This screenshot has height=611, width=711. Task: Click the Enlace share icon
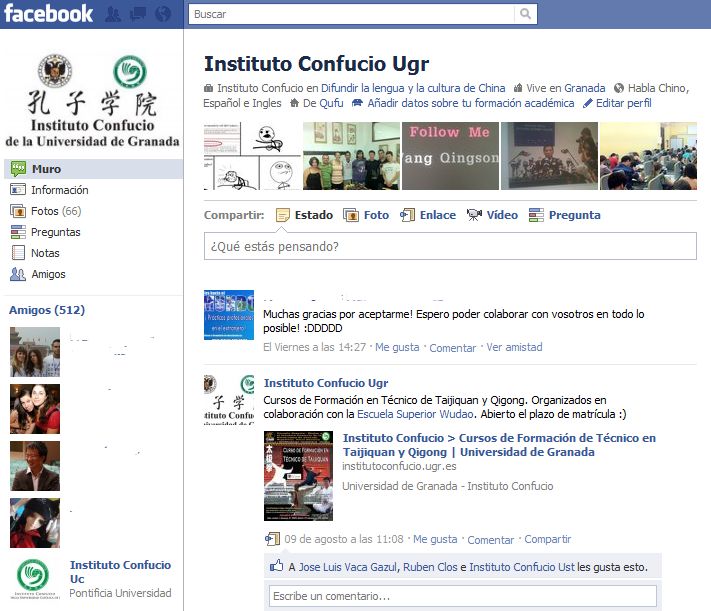tap(407, 215)
